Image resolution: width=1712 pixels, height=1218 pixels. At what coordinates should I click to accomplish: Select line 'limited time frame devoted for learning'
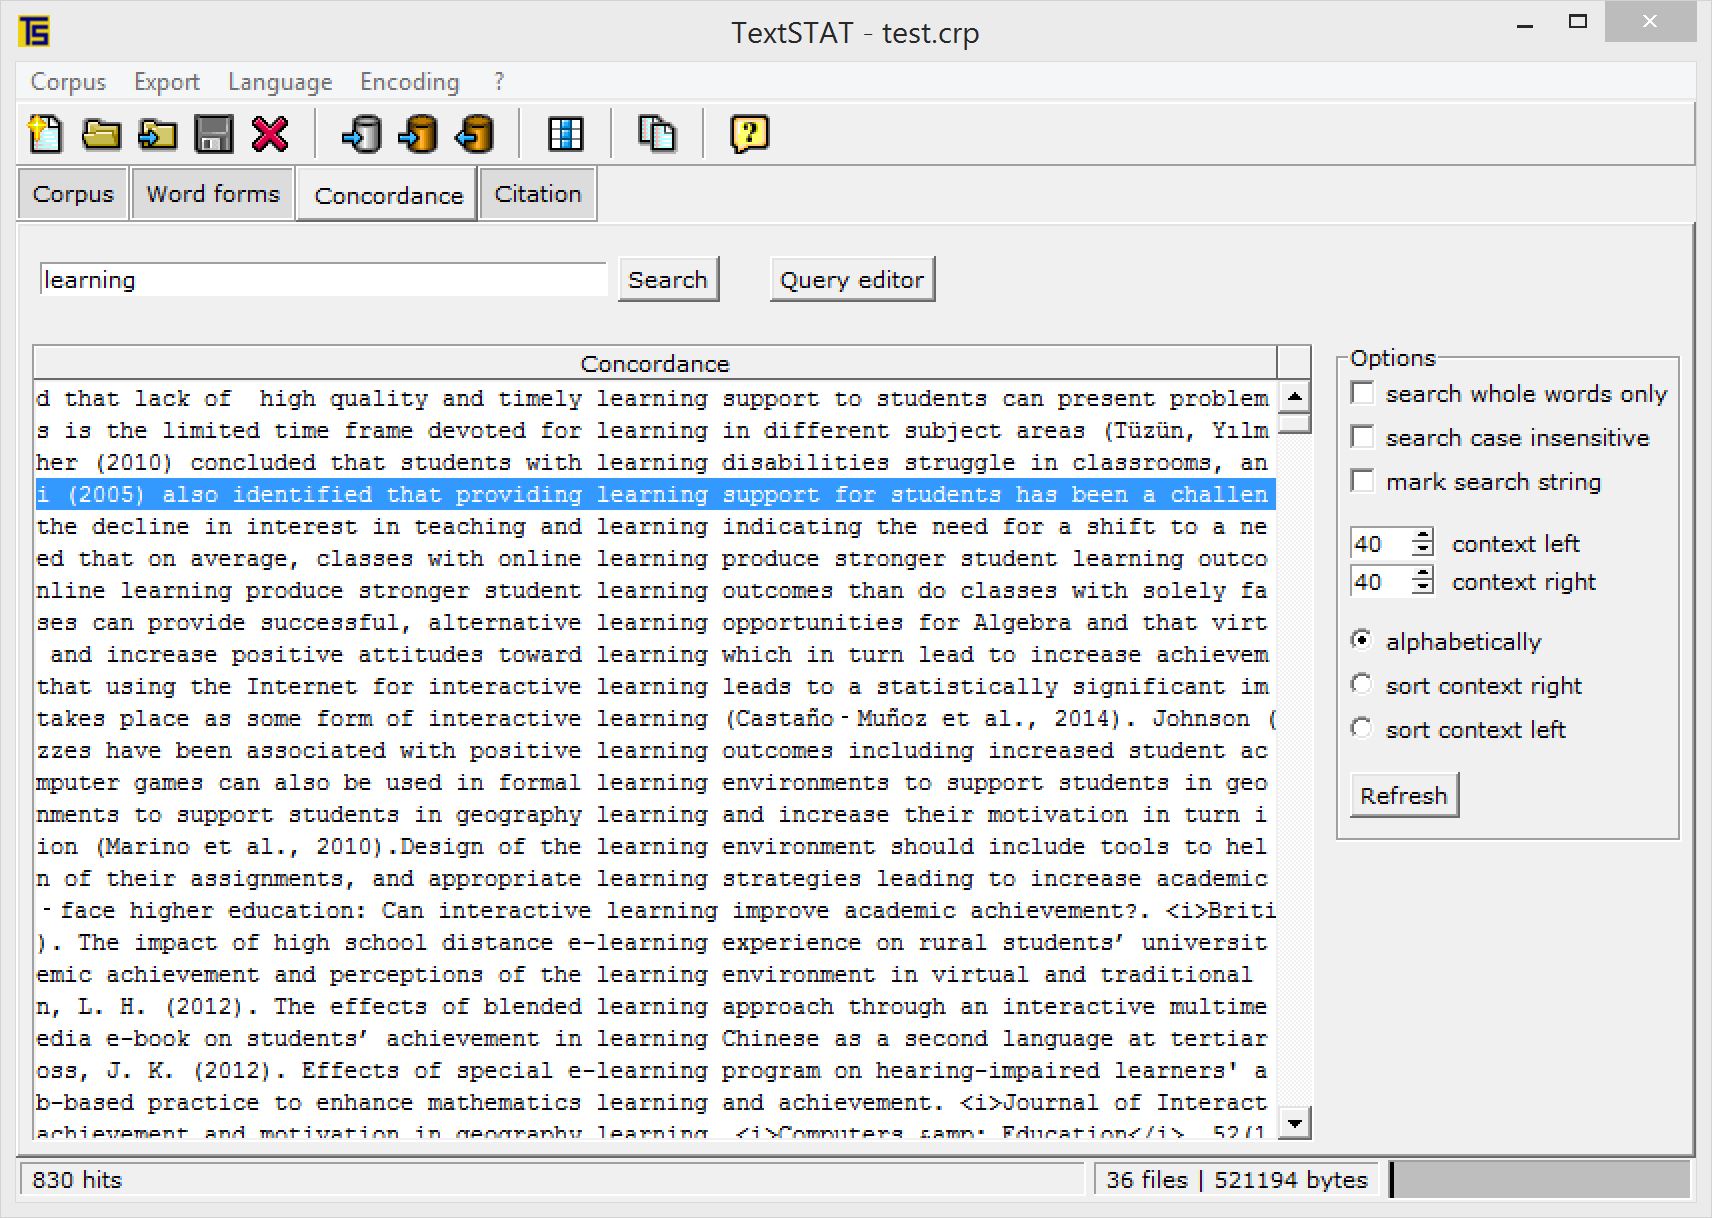tap(655, 430)
